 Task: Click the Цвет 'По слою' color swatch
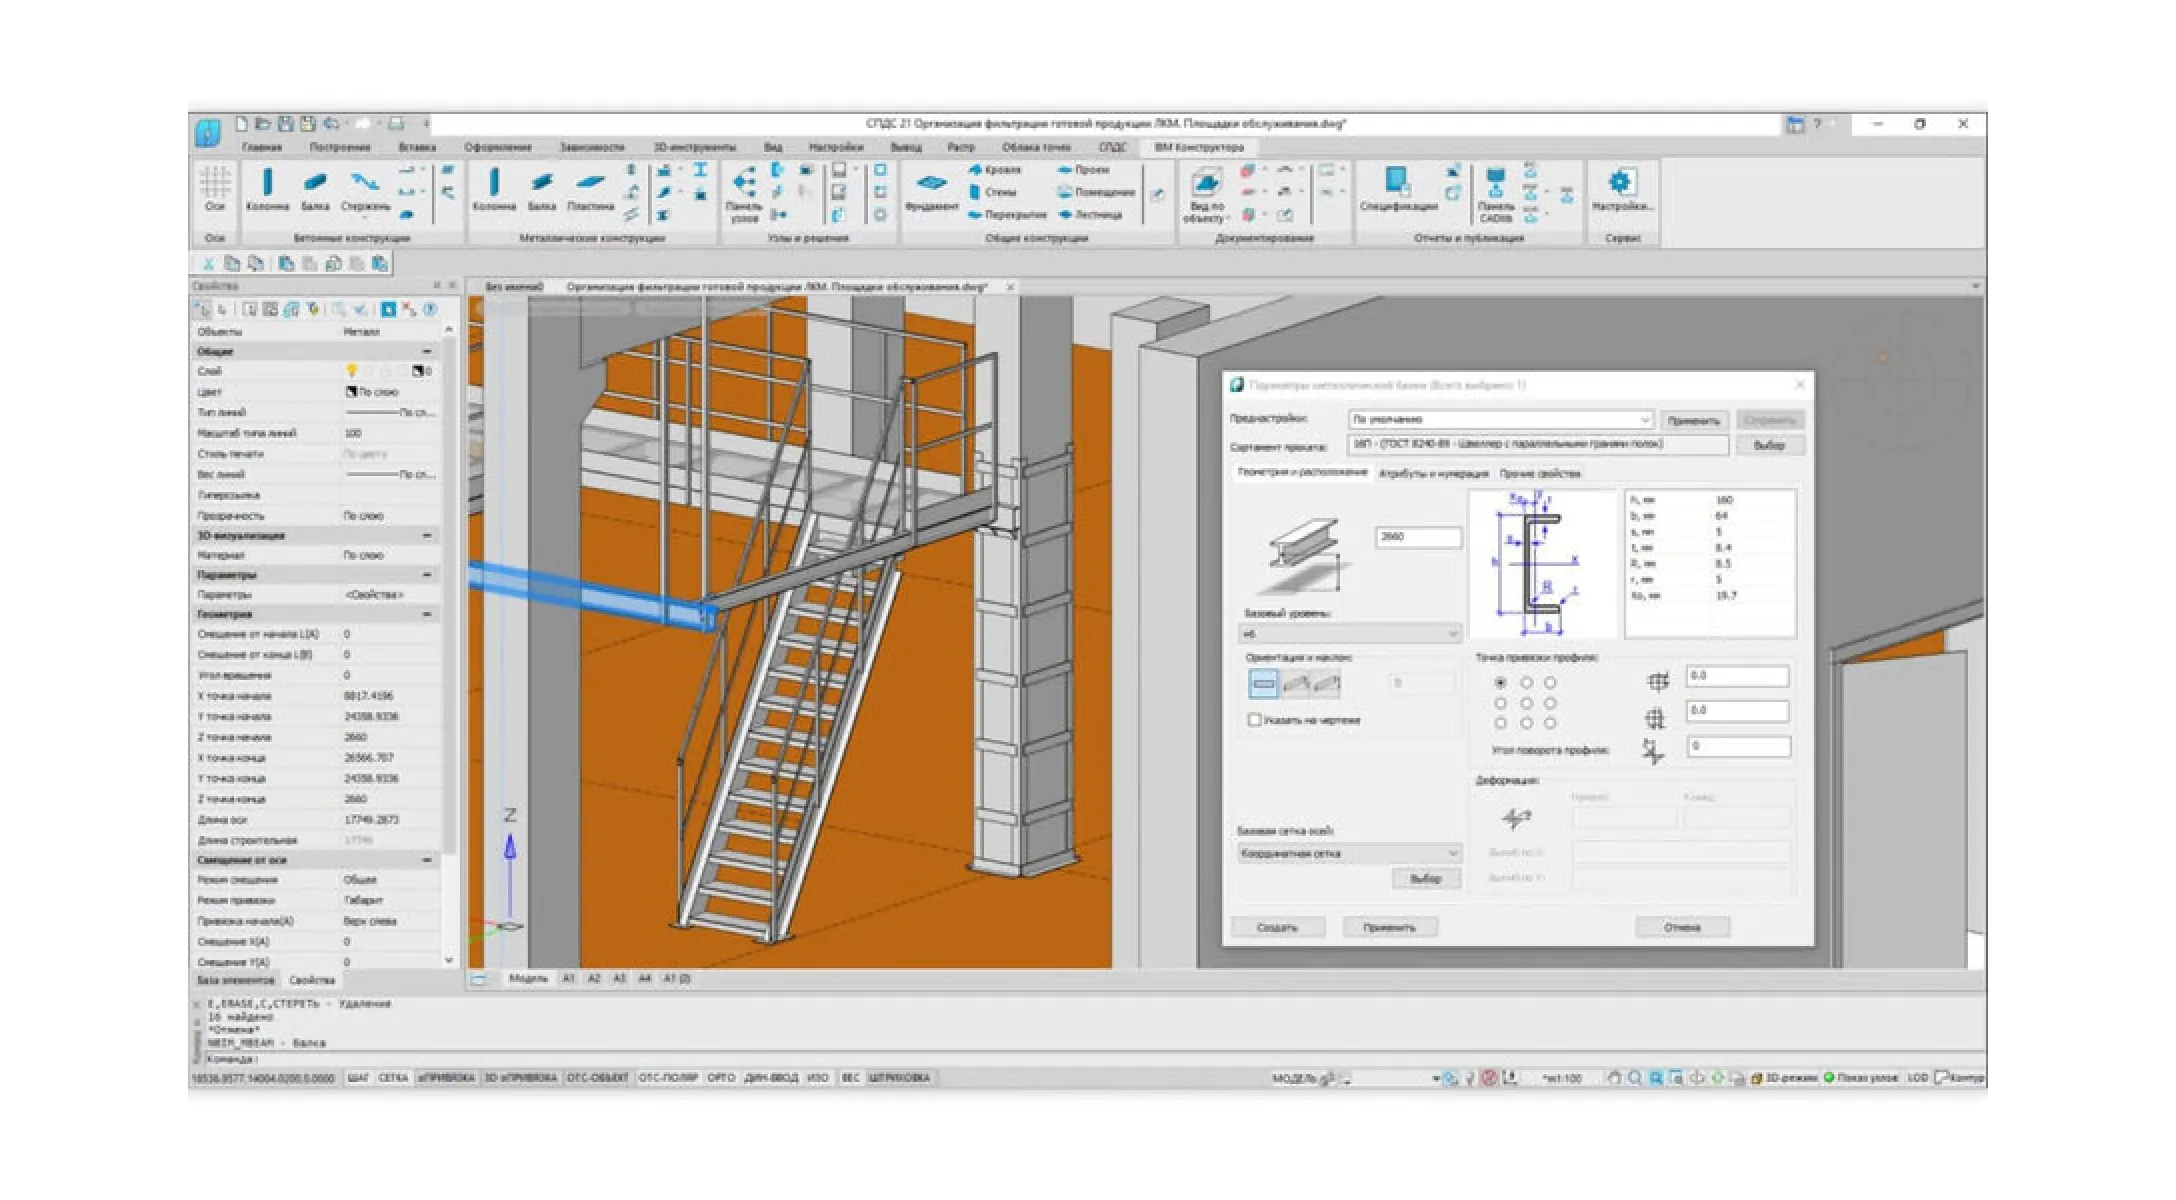coord(351,392)
